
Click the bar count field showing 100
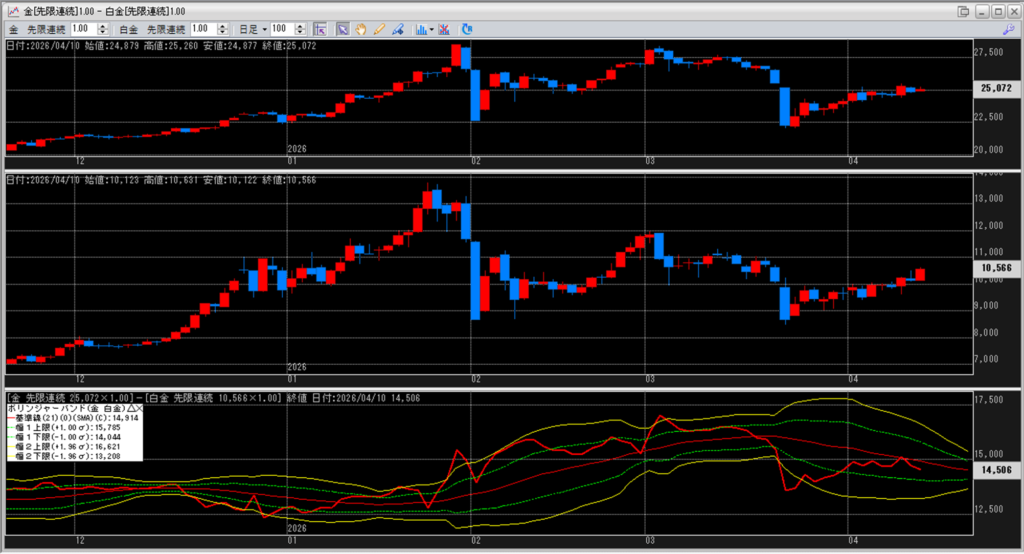tap(282, 29)
